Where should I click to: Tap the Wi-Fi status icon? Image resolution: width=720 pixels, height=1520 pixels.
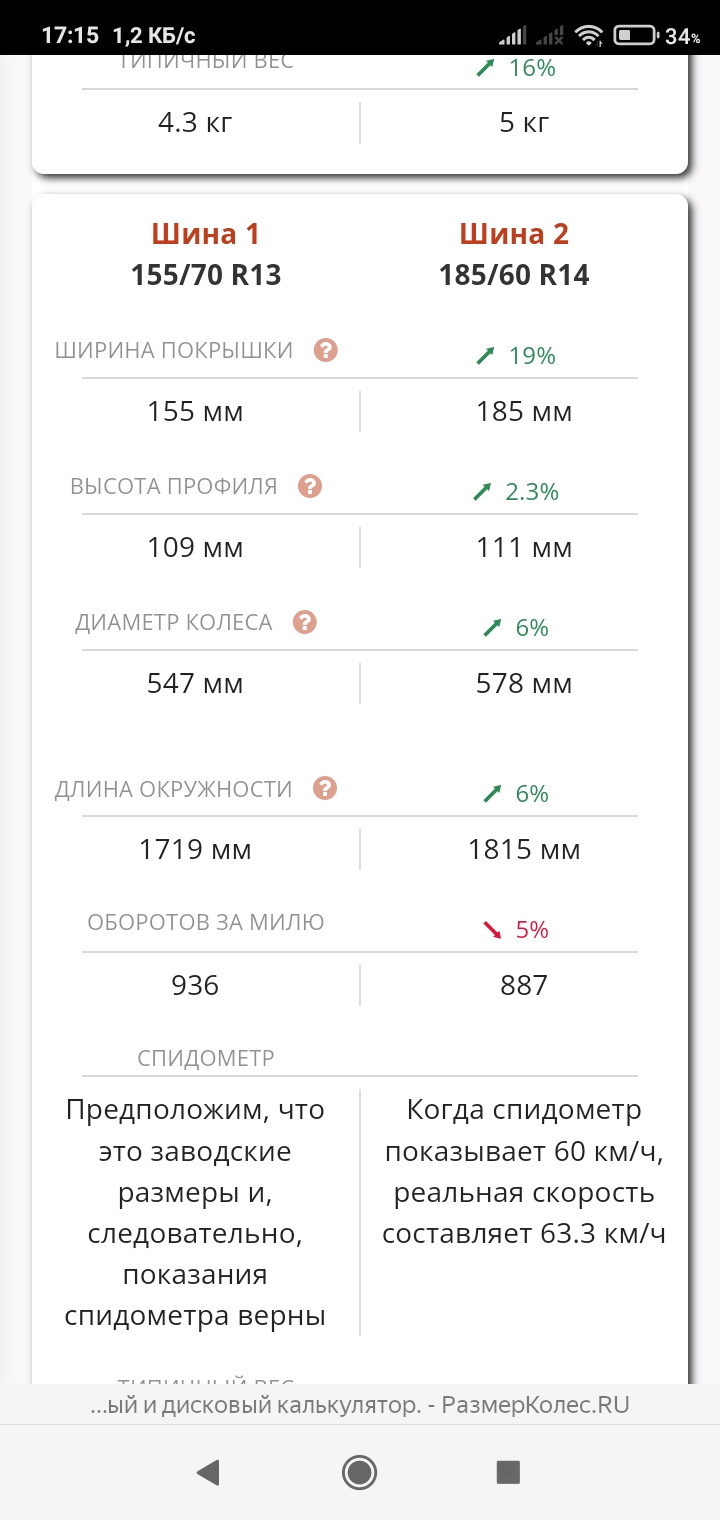pyautogui.click(x=590, y=36)
